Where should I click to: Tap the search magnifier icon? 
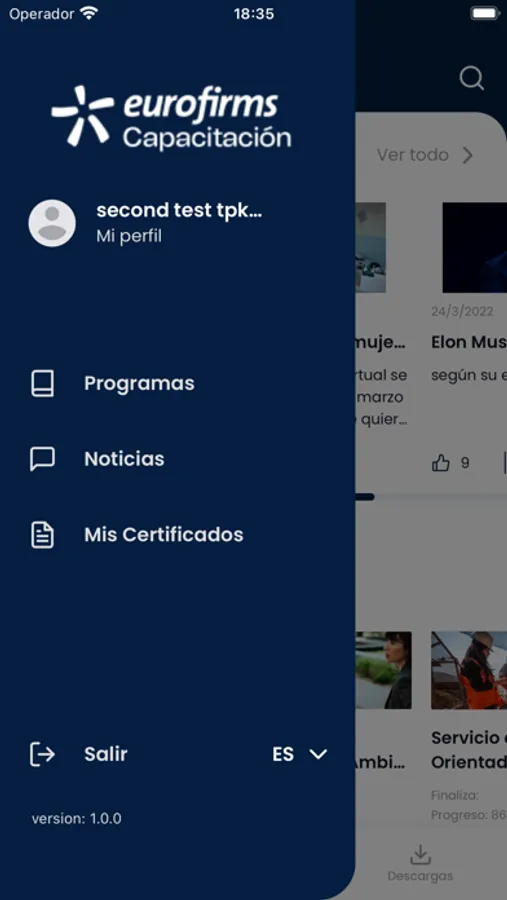click(x=472, y=77)
